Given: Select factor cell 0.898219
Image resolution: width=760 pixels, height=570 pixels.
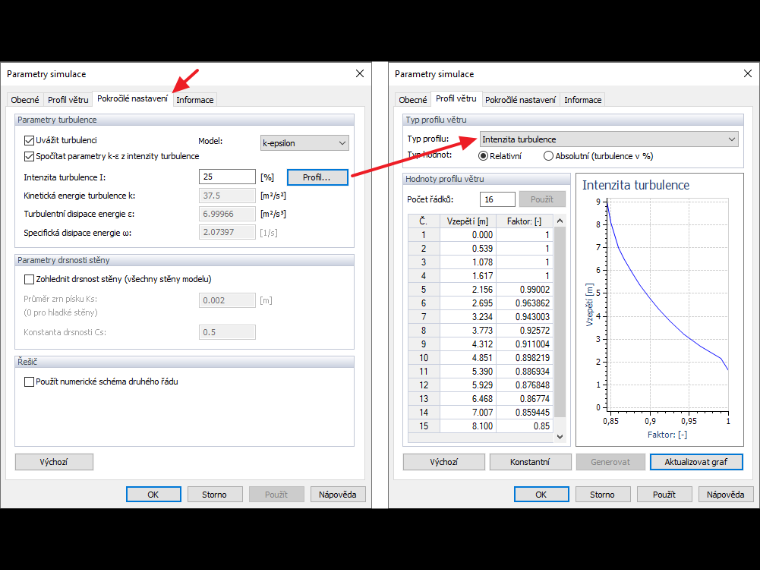Looking at the screenshot, I should pos(524,358).
